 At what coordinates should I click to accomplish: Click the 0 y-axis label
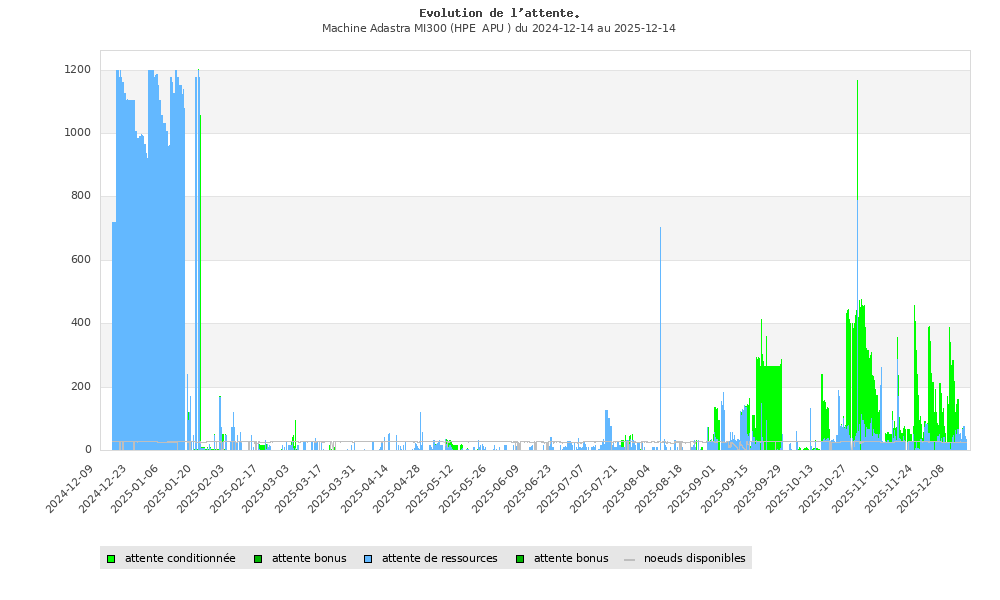coord(88,450)
